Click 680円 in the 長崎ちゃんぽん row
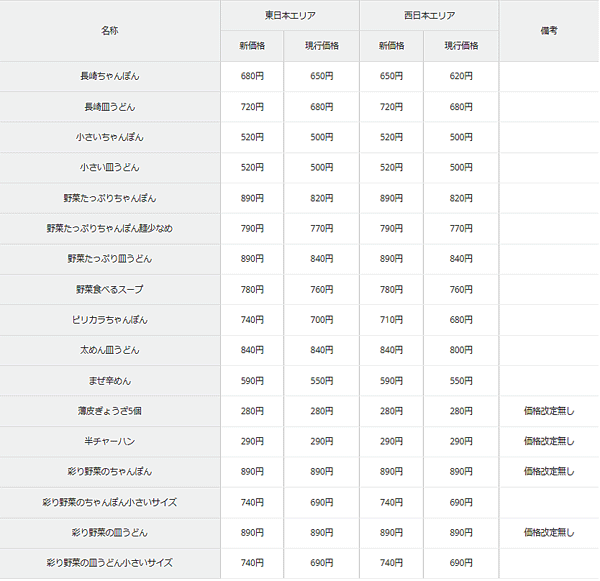Viewport: 600px width, 581px height. [x=252, y=76]
